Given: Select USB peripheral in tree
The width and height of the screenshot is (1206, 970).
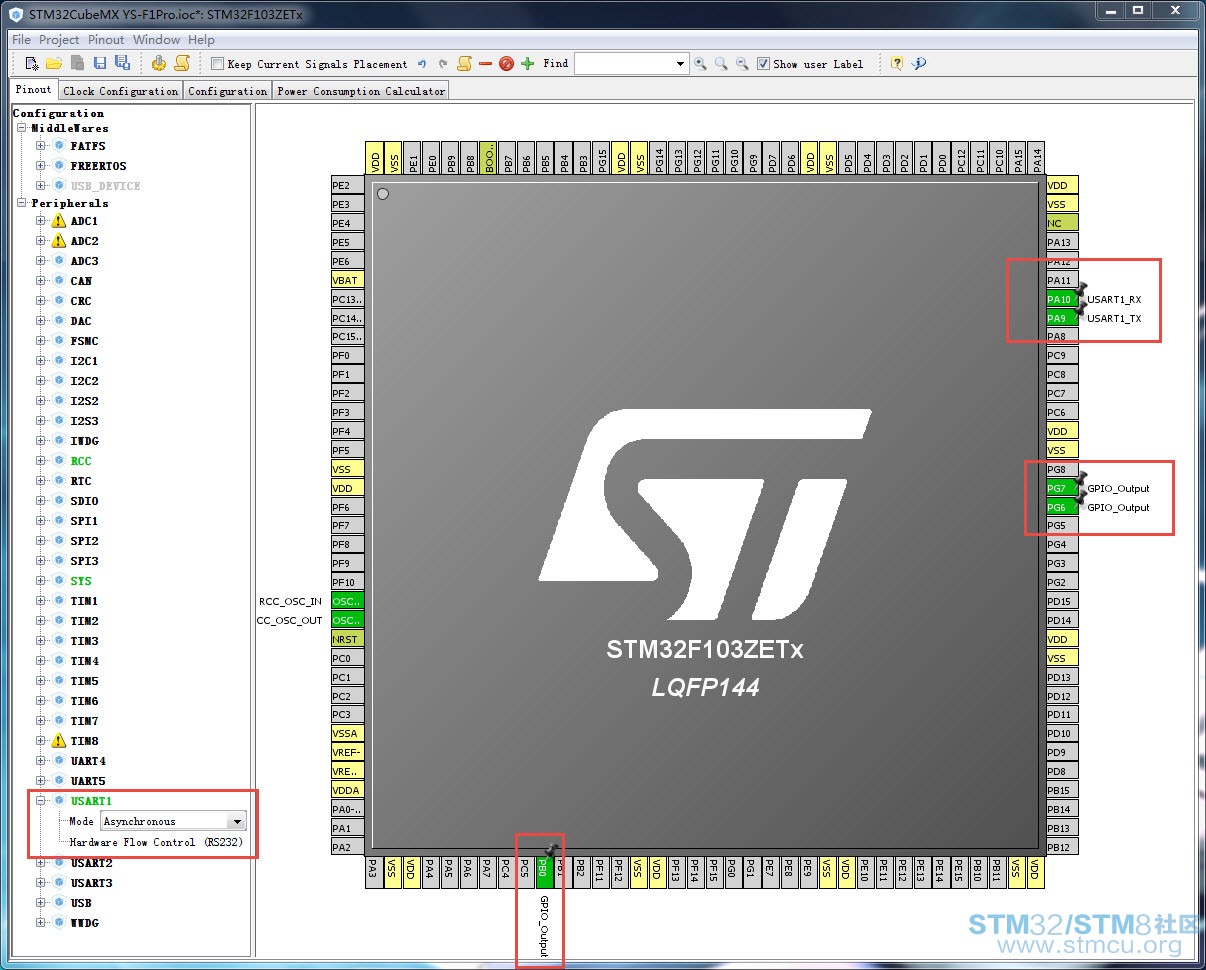Looking at the screenshot, I should click(81, 903).
